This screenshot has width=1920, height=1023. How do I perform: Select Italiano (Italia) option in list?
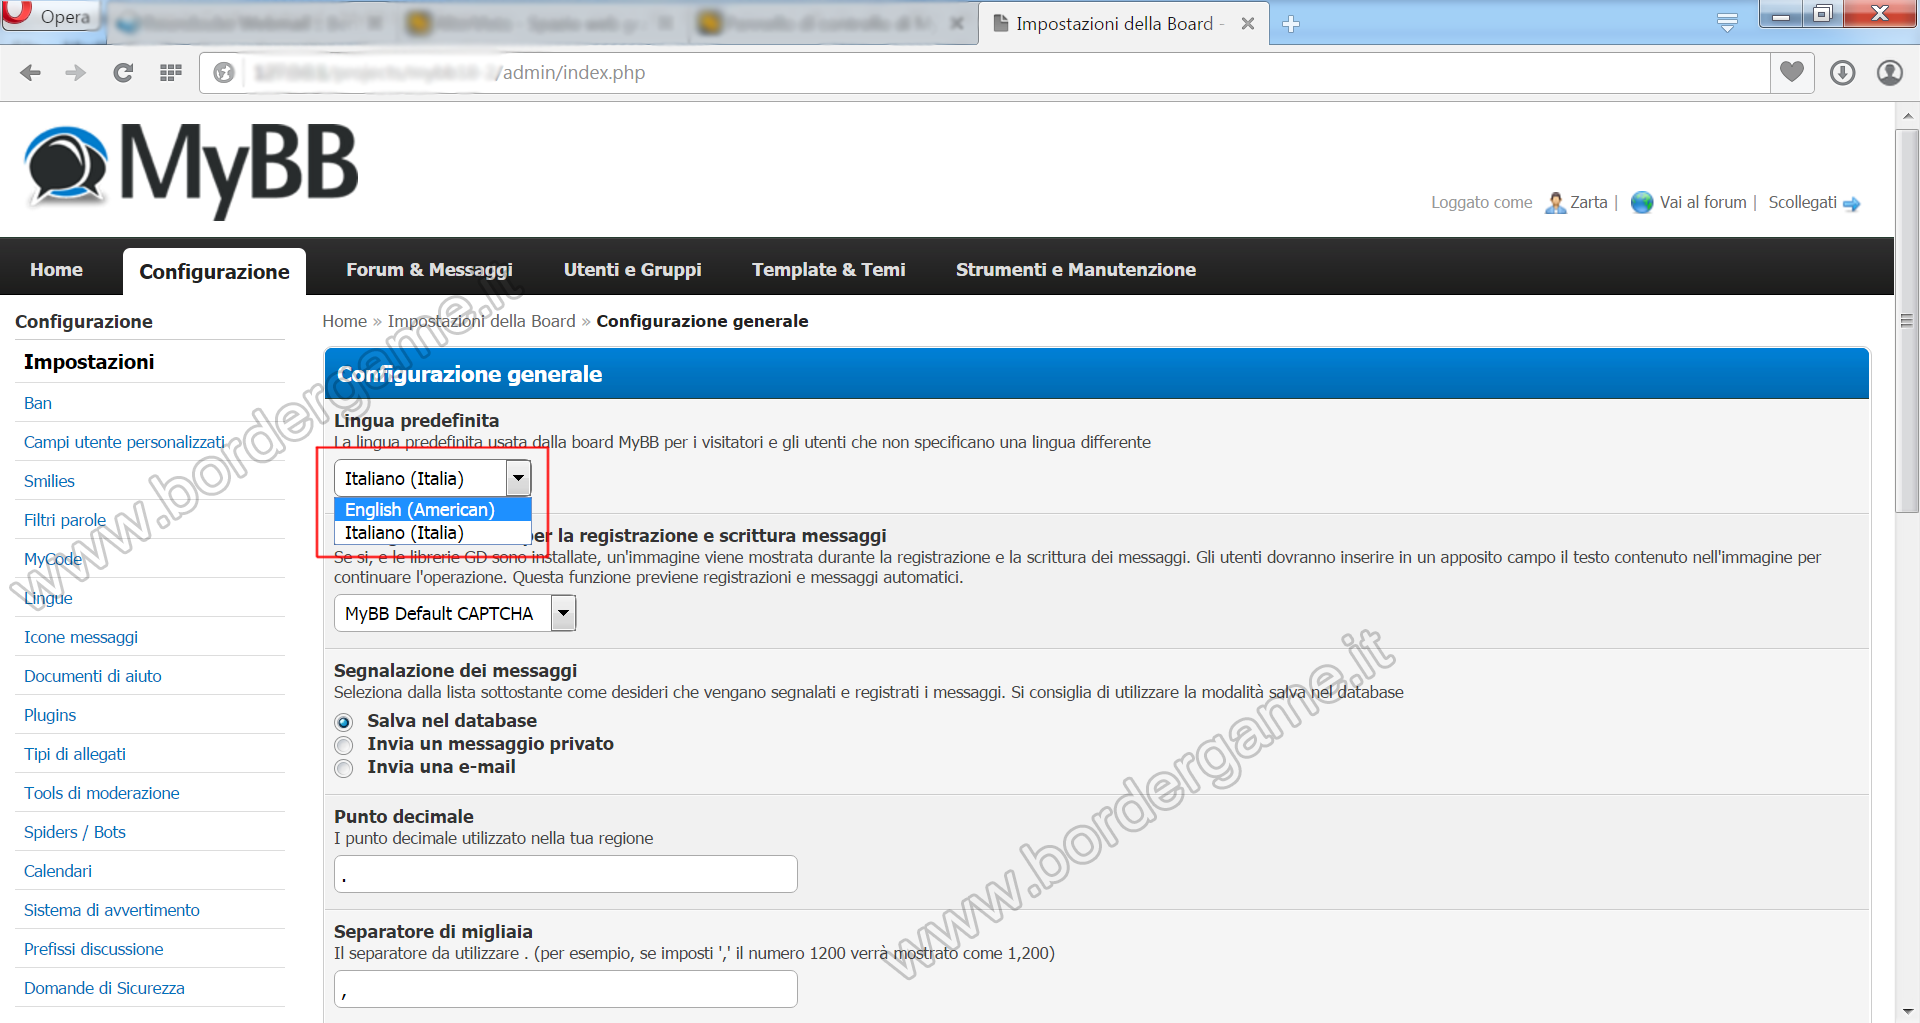pos(433,533)
